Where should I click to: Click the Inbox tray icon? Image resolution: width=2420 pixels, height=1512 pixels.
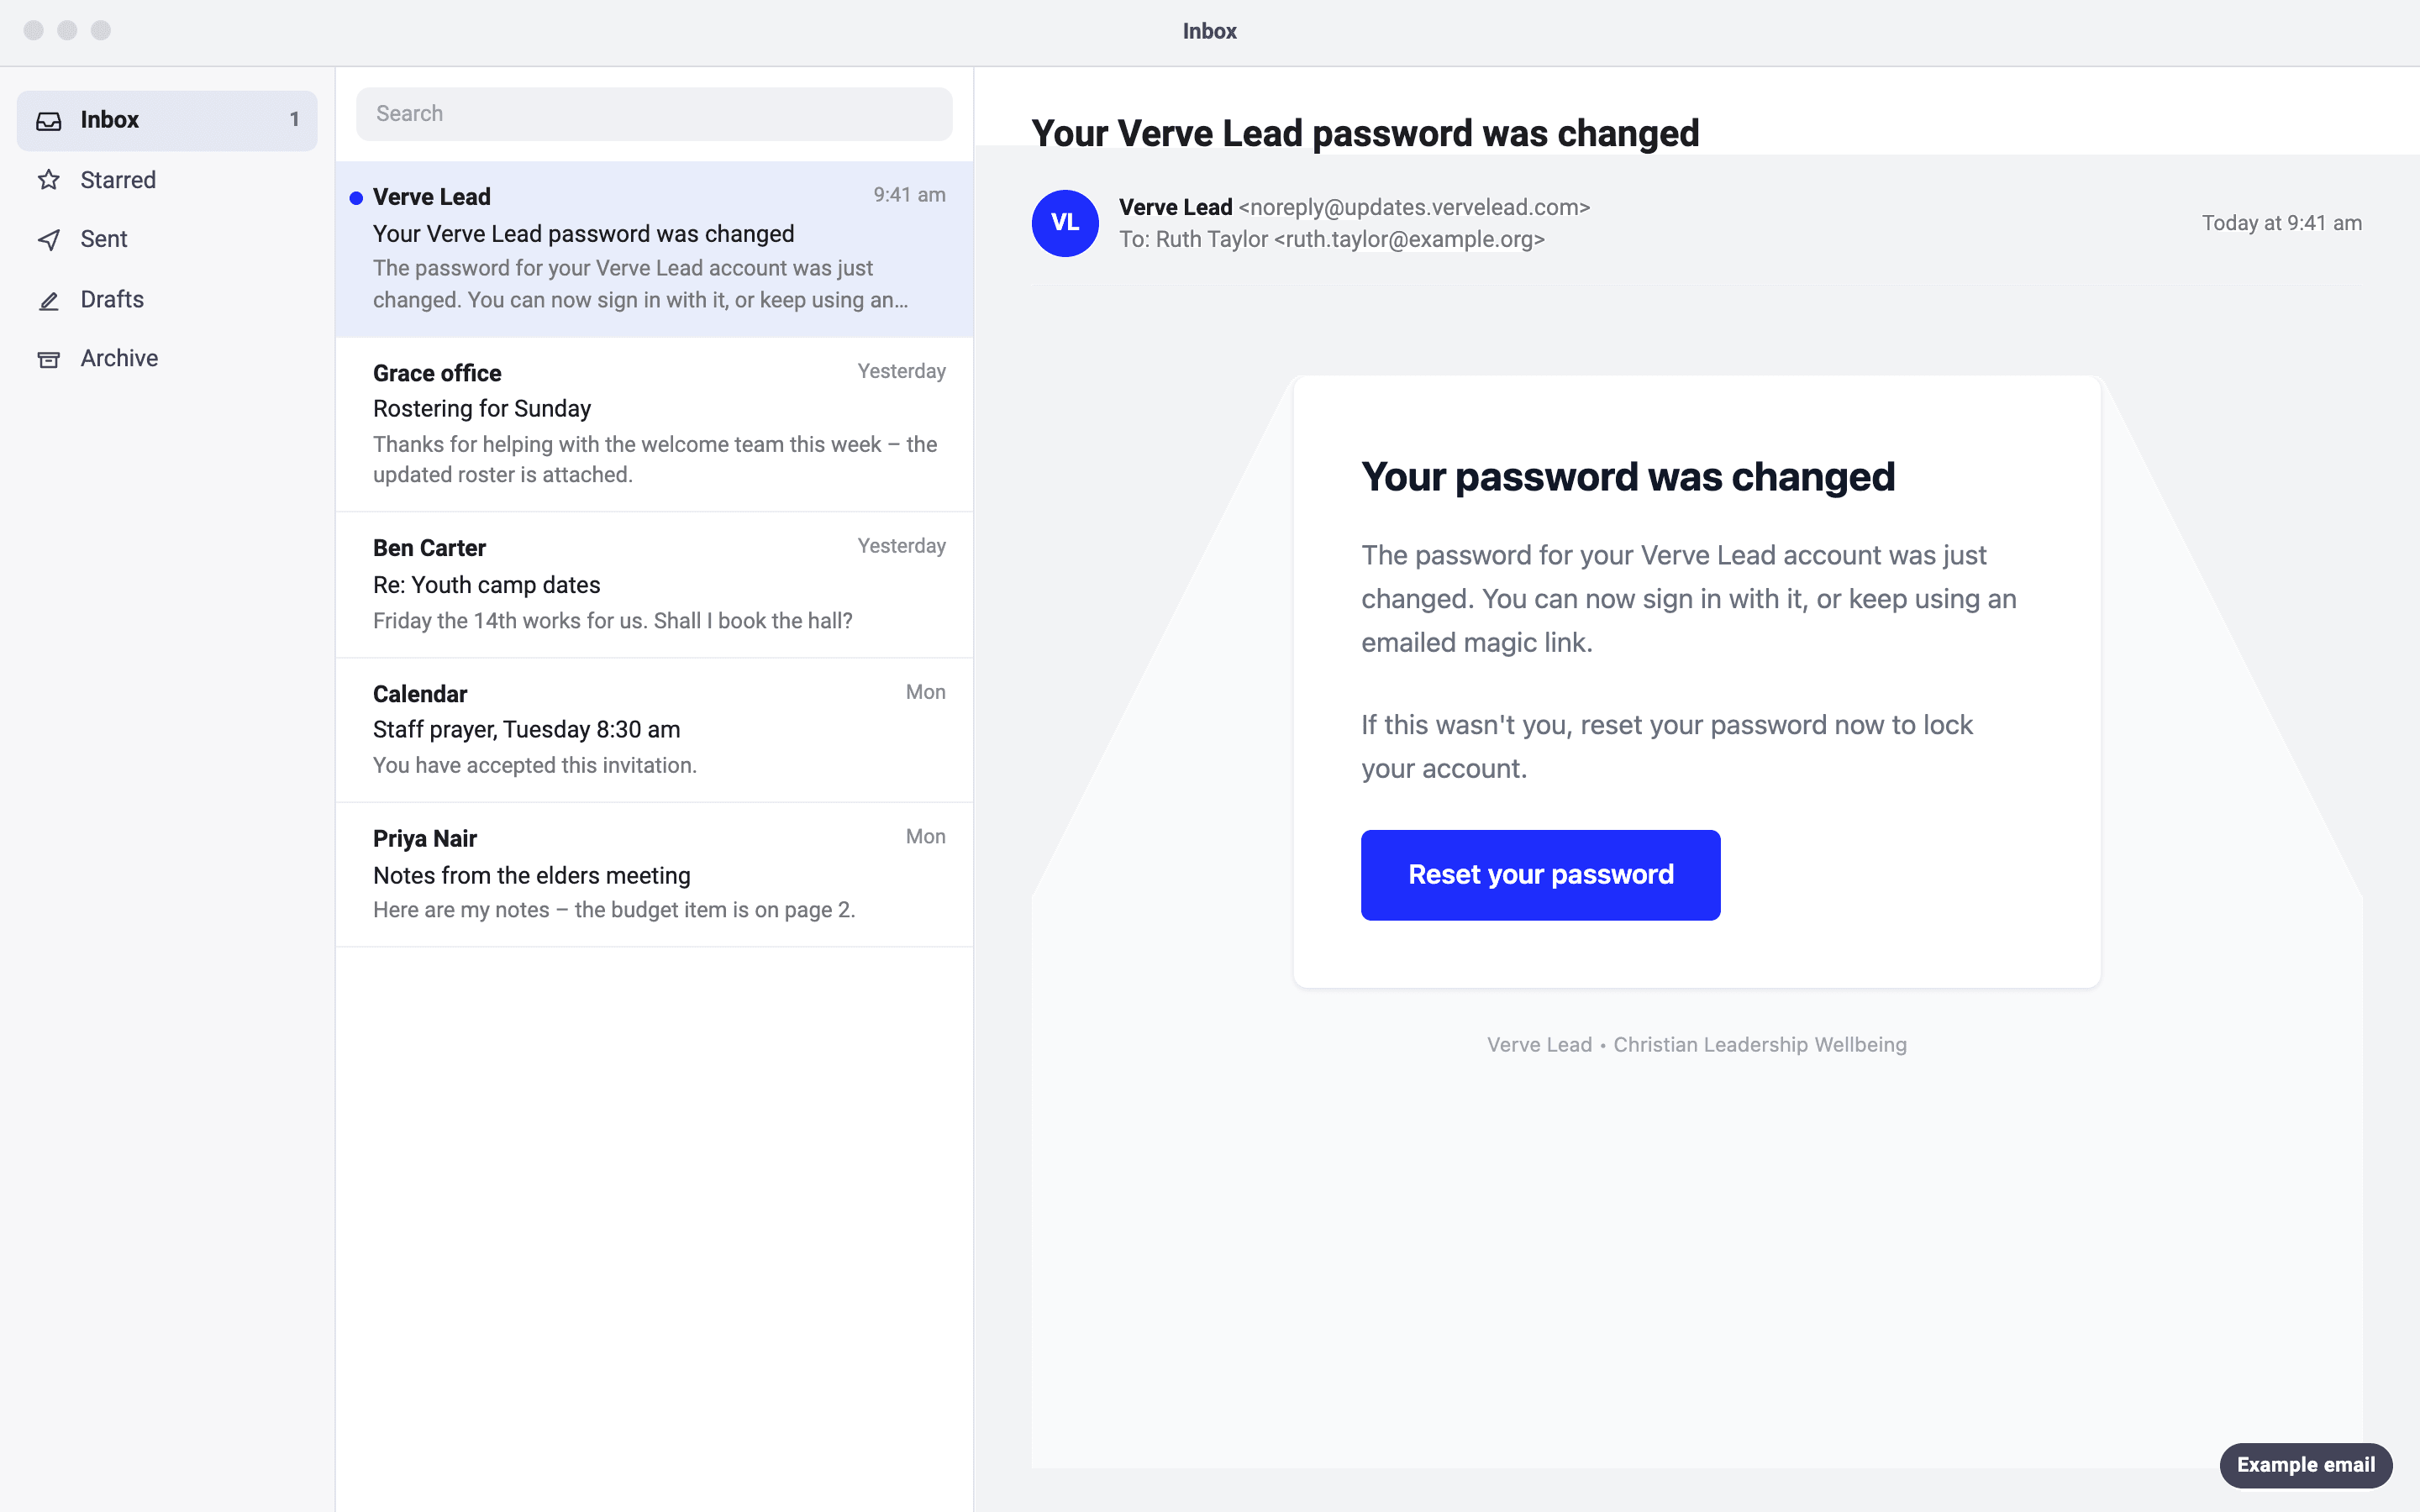49,121
